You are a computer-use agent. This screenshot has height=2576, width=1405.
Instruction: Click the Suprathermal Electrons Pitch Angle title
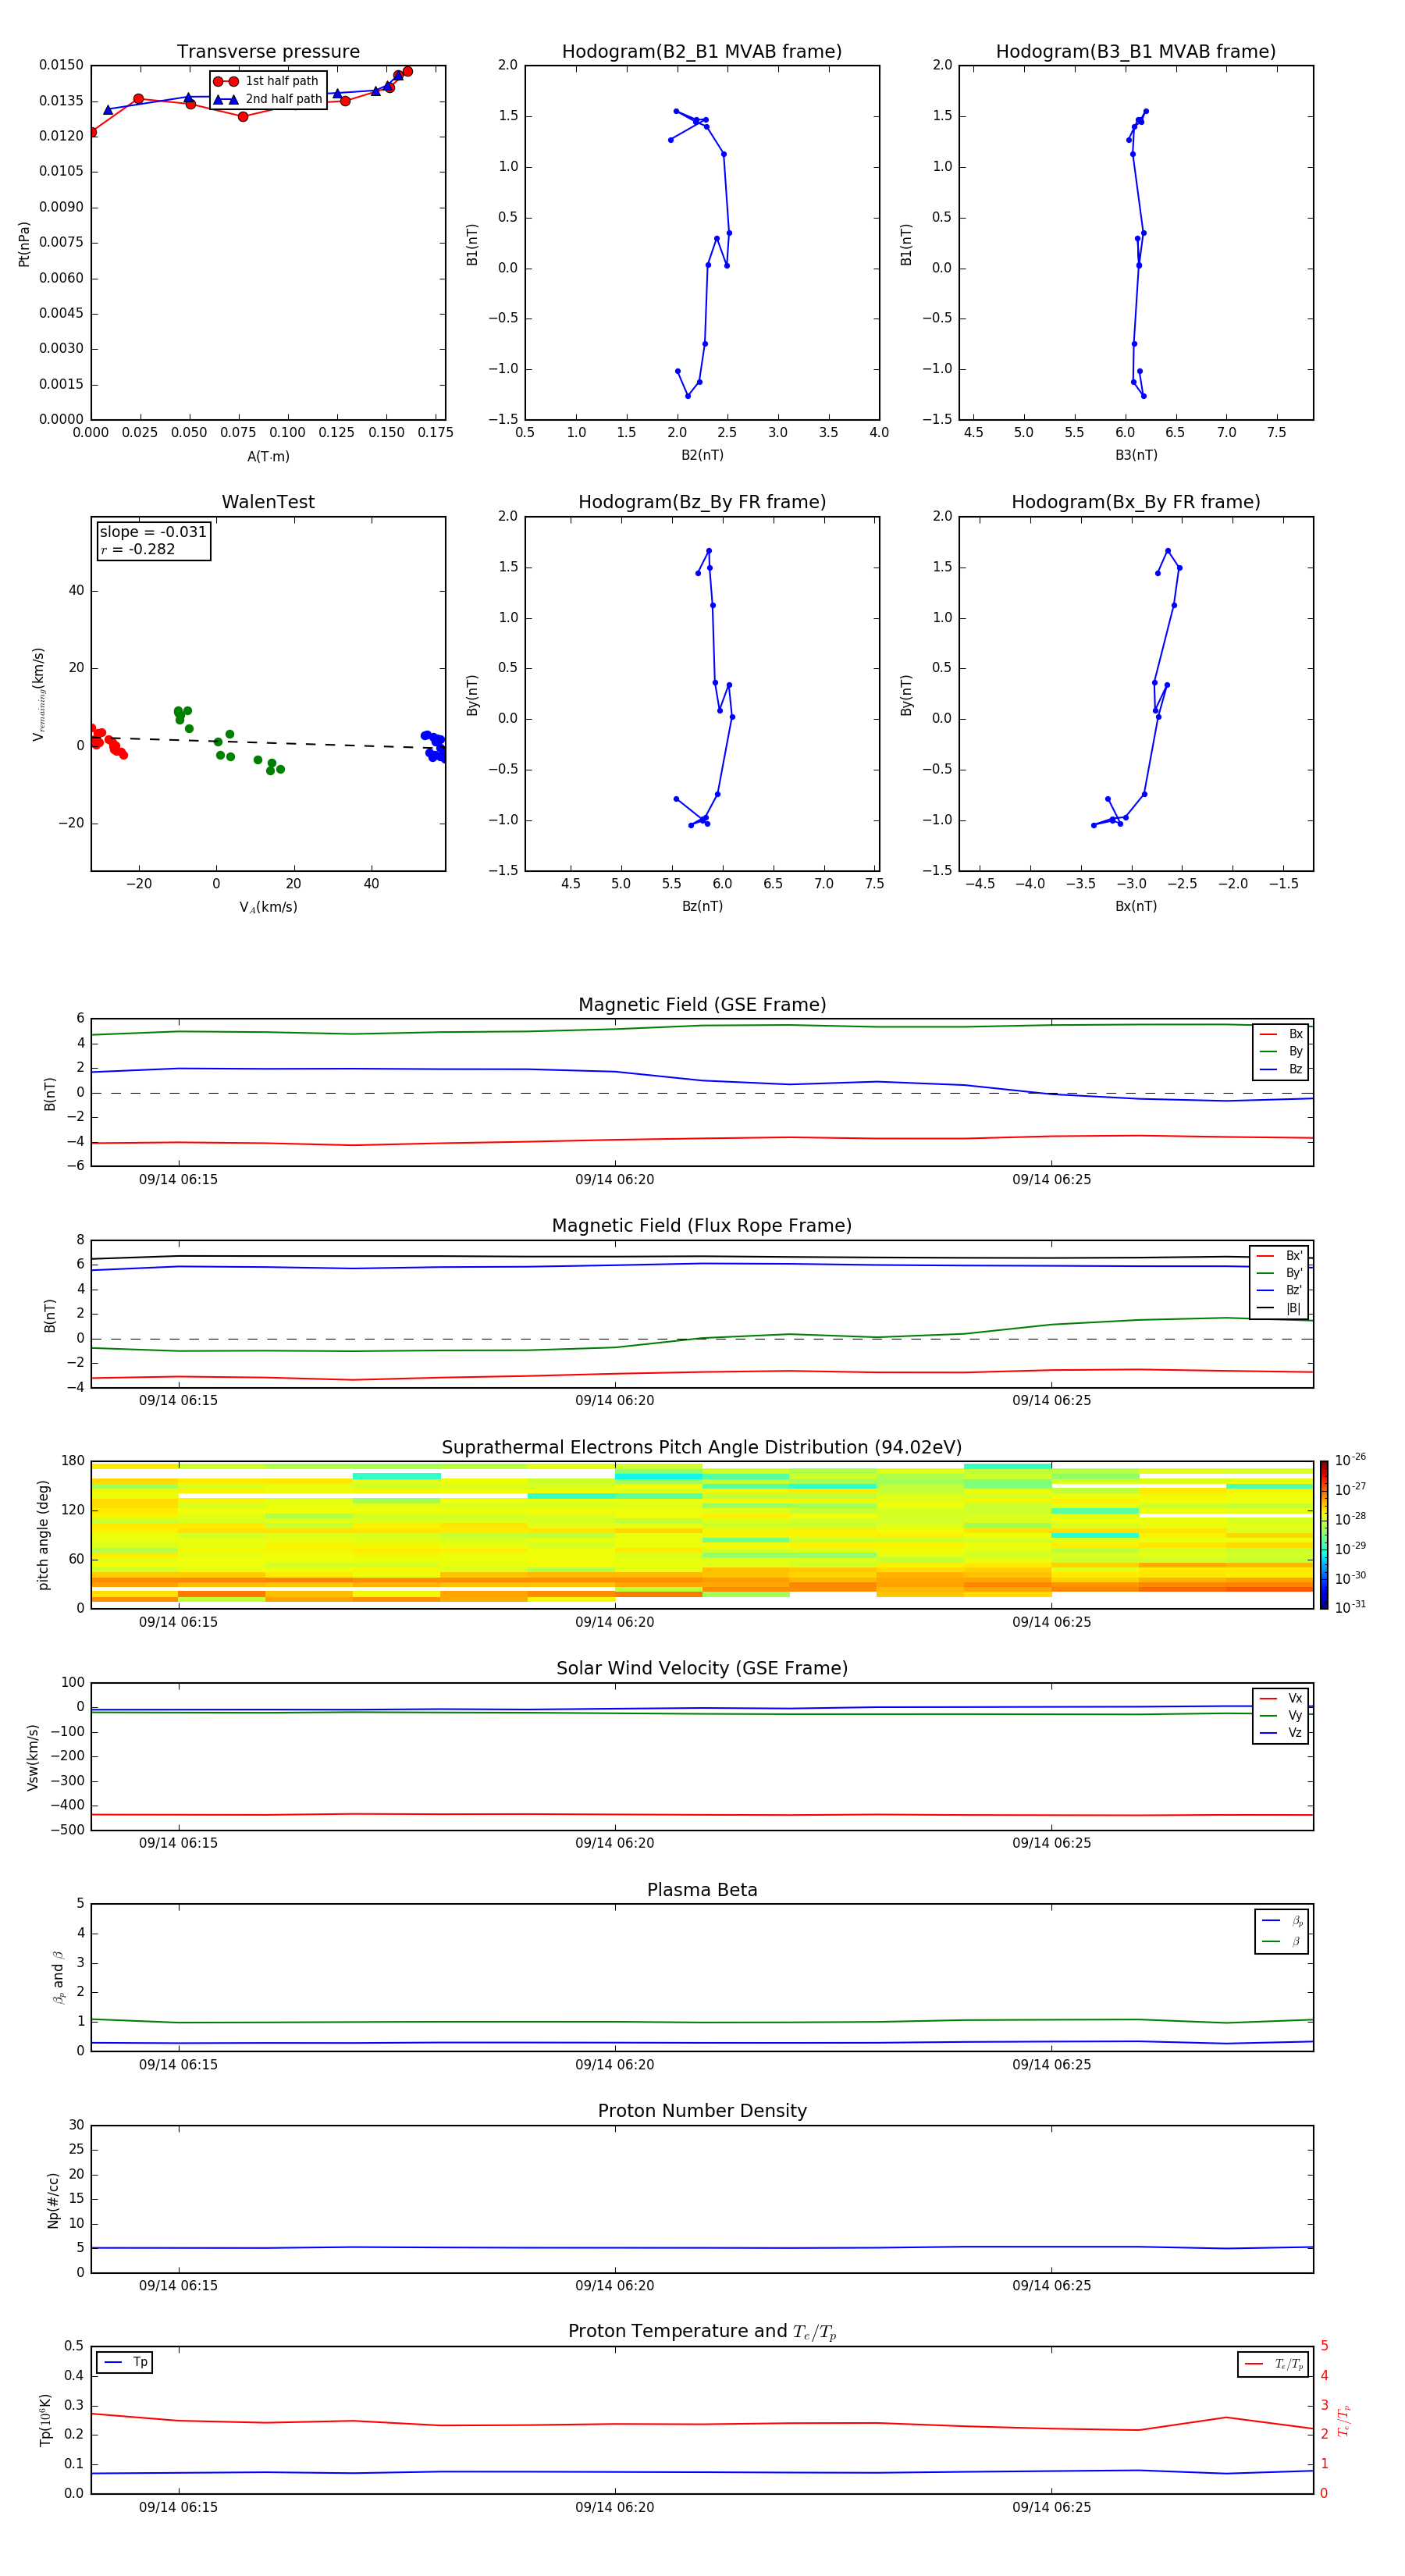point(702,1448)
